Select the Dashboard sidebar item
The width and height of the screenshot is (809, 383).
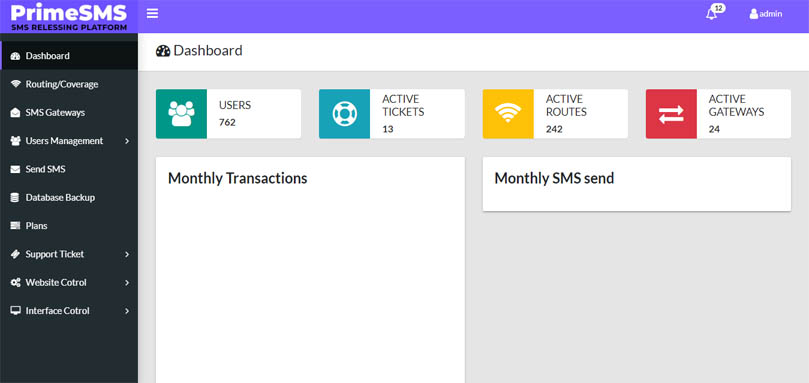coord(69,56)
